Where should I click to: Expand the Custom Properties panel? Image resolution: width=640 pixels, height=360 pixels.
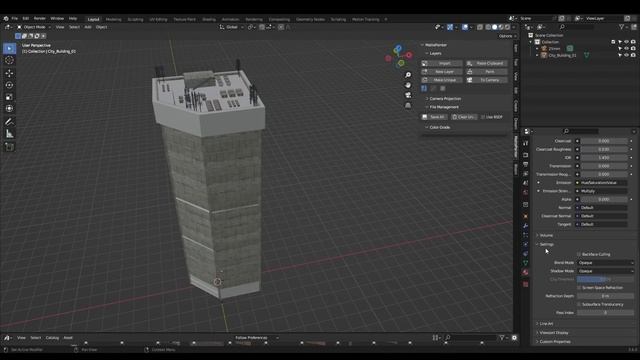point(555,342)
